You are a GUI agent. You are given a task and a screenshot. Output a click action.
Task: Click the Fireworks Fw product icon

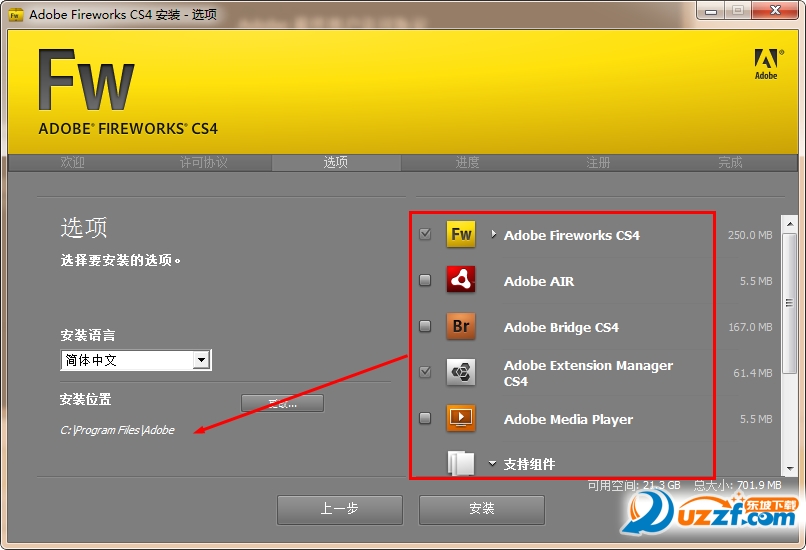click(x=461, y=234)
